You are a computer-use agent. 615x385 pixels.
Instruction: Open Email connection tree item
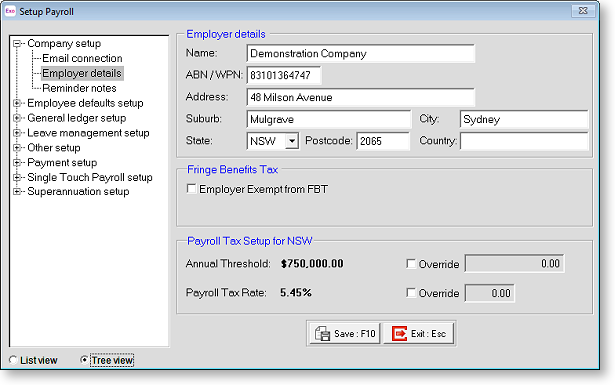click(x=82, y=58)
